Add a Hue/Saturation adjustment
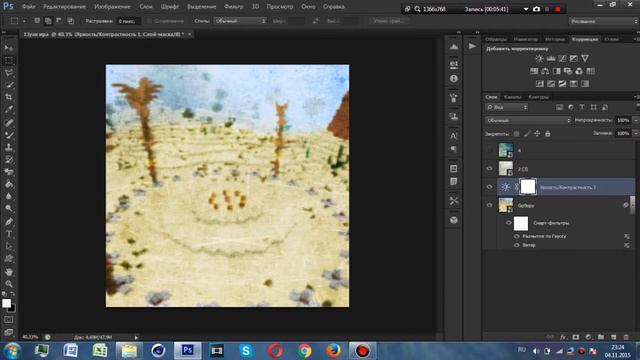 pos(534,71)
